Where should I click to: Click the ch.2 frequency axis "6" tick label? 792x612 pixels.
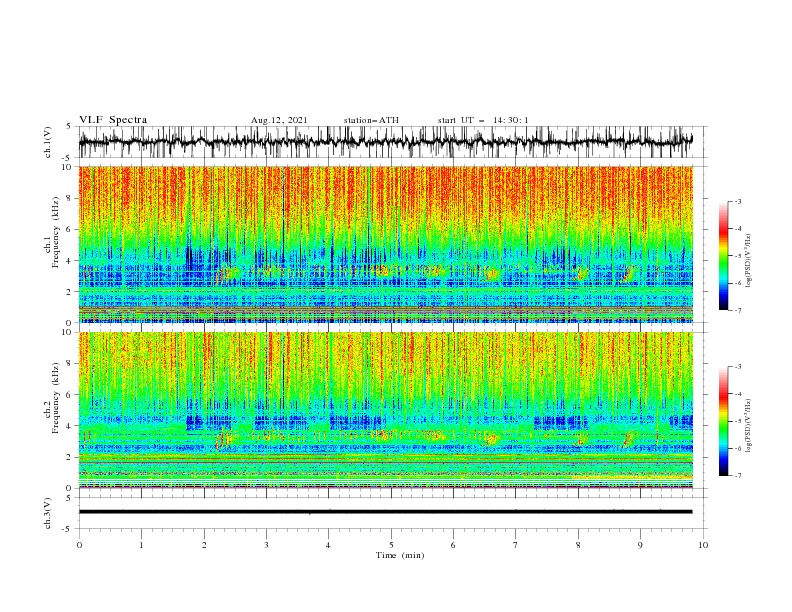click(x=71, y=394)
